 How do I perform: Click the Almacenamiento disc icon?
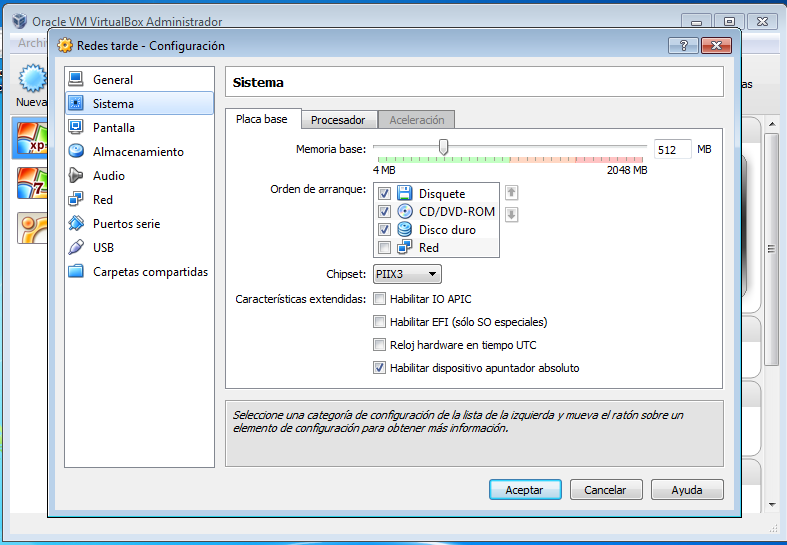76,151
